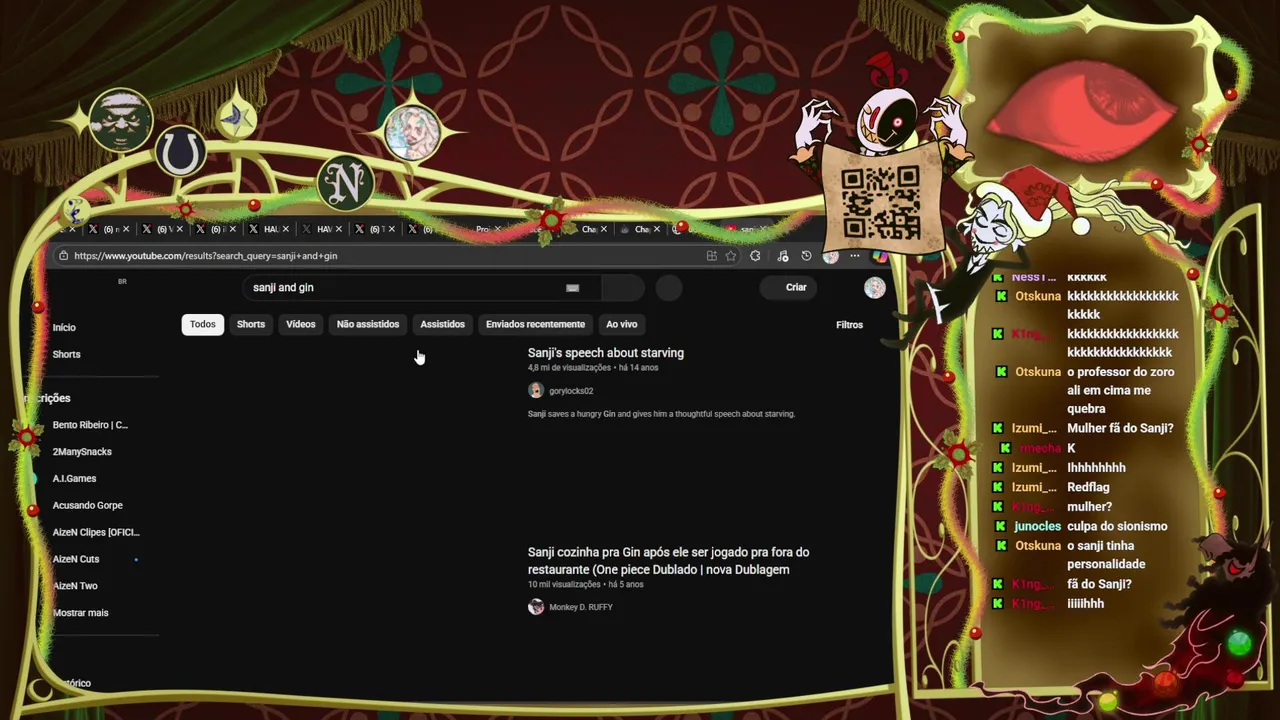Open 2ManySnacks subscription

(82, 452)
